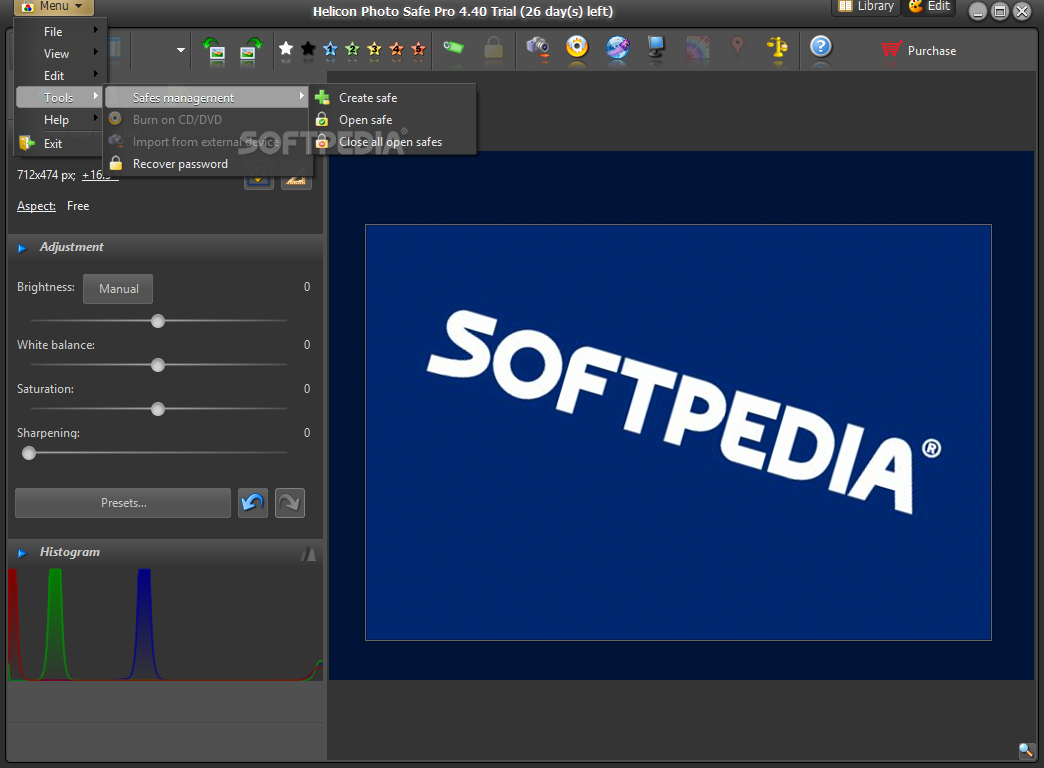The image size is (1044, 768).
Task: Select the Tools menu entry
Action: point(59,97)
